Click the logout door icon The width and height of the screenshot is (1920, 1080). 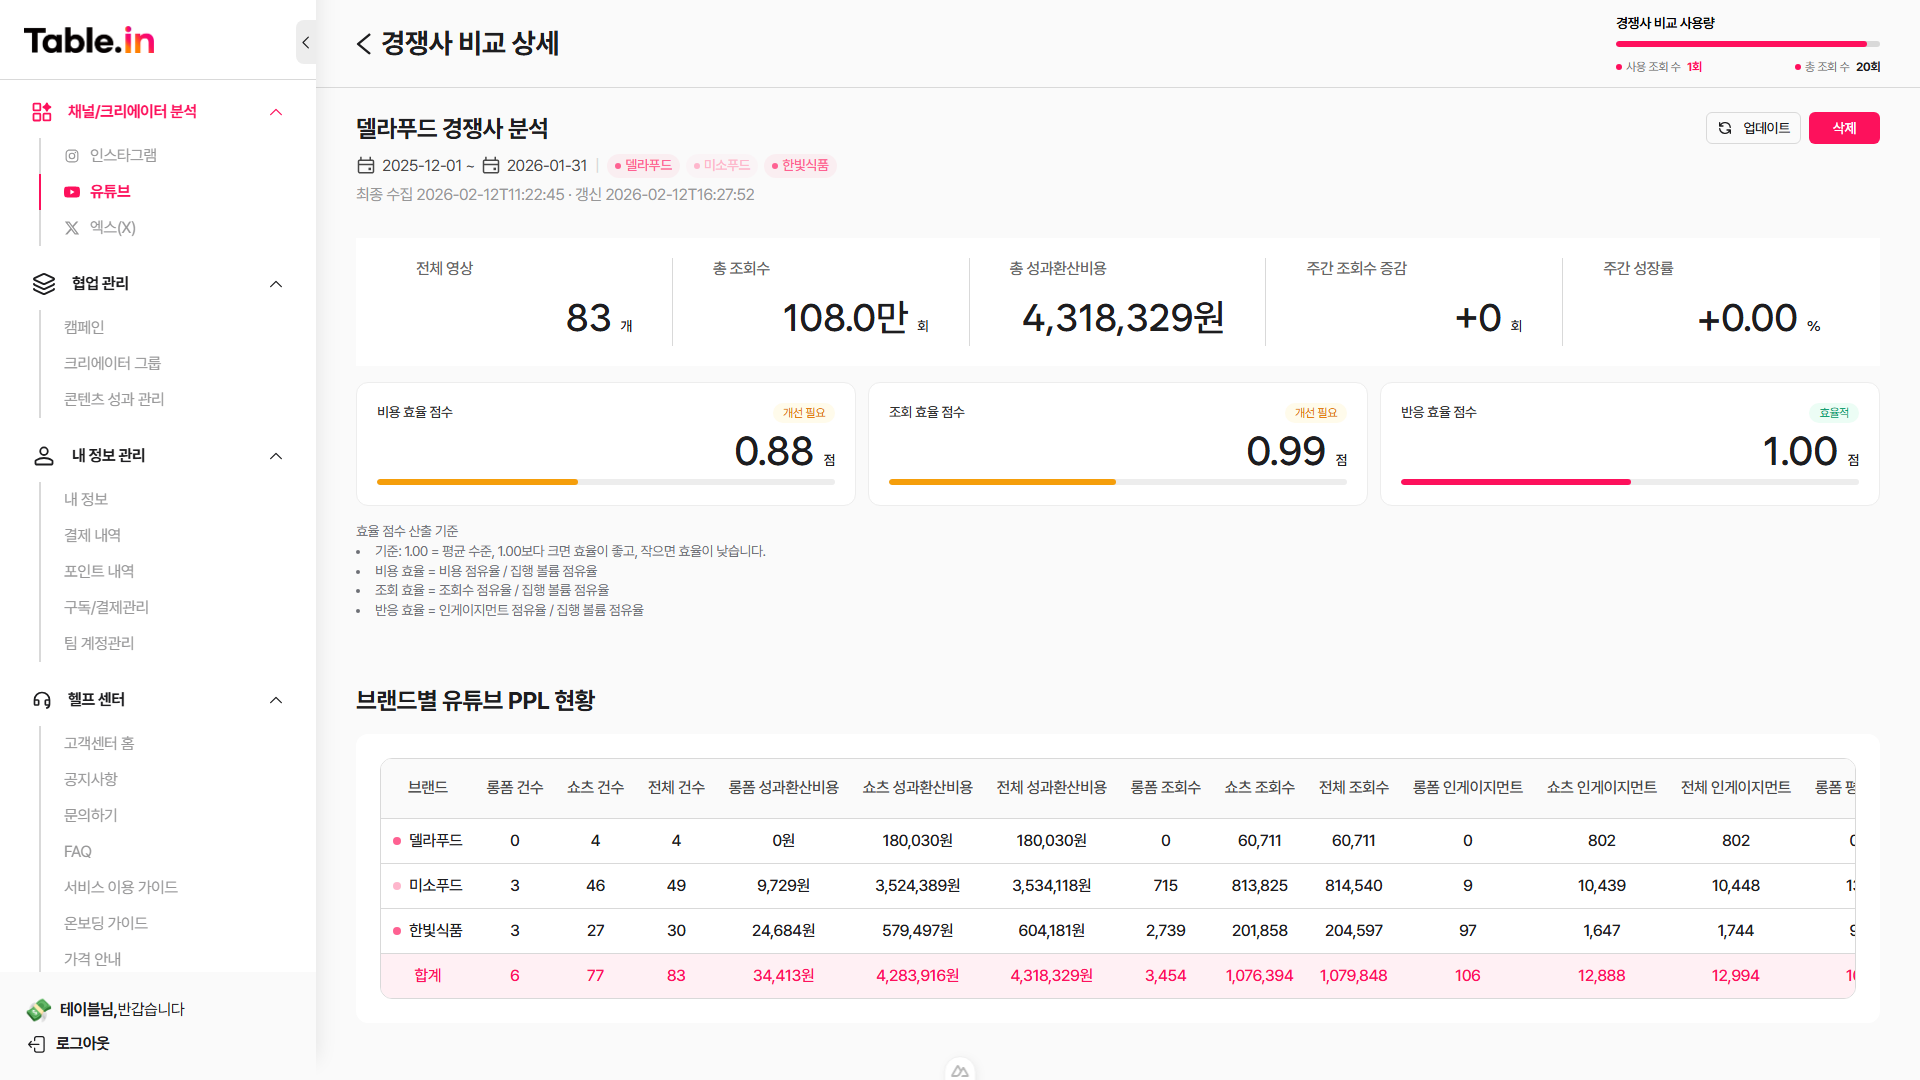(x=37, y=1044)
